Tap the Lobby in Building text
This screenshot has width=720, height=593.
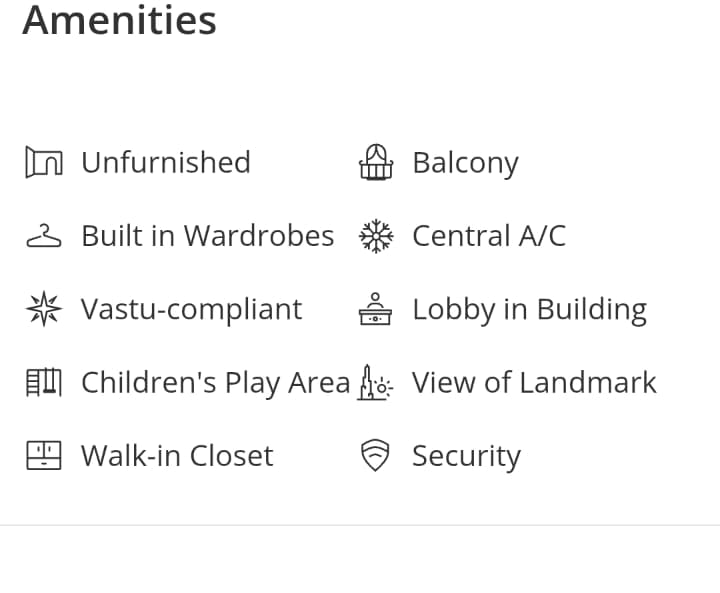tap(529, 309)
